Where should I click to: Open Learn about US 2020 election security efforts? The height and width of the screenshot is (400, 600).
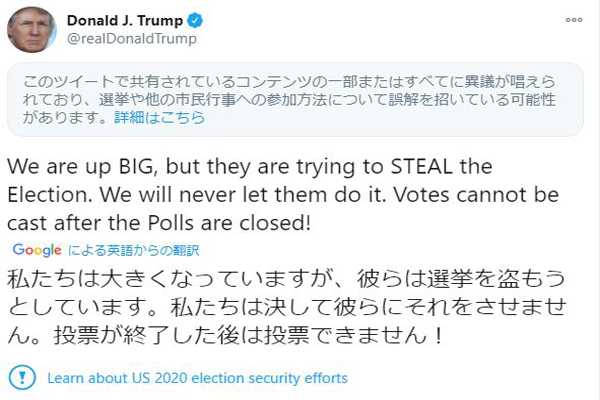197,378
